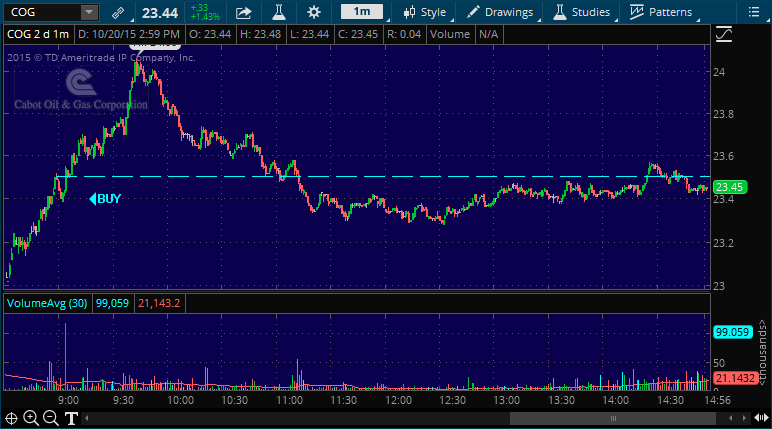Click the expand-collapse time axis icon
This screenshot has height=429, width=772.
pyautogui.click(x=762, y=419)
